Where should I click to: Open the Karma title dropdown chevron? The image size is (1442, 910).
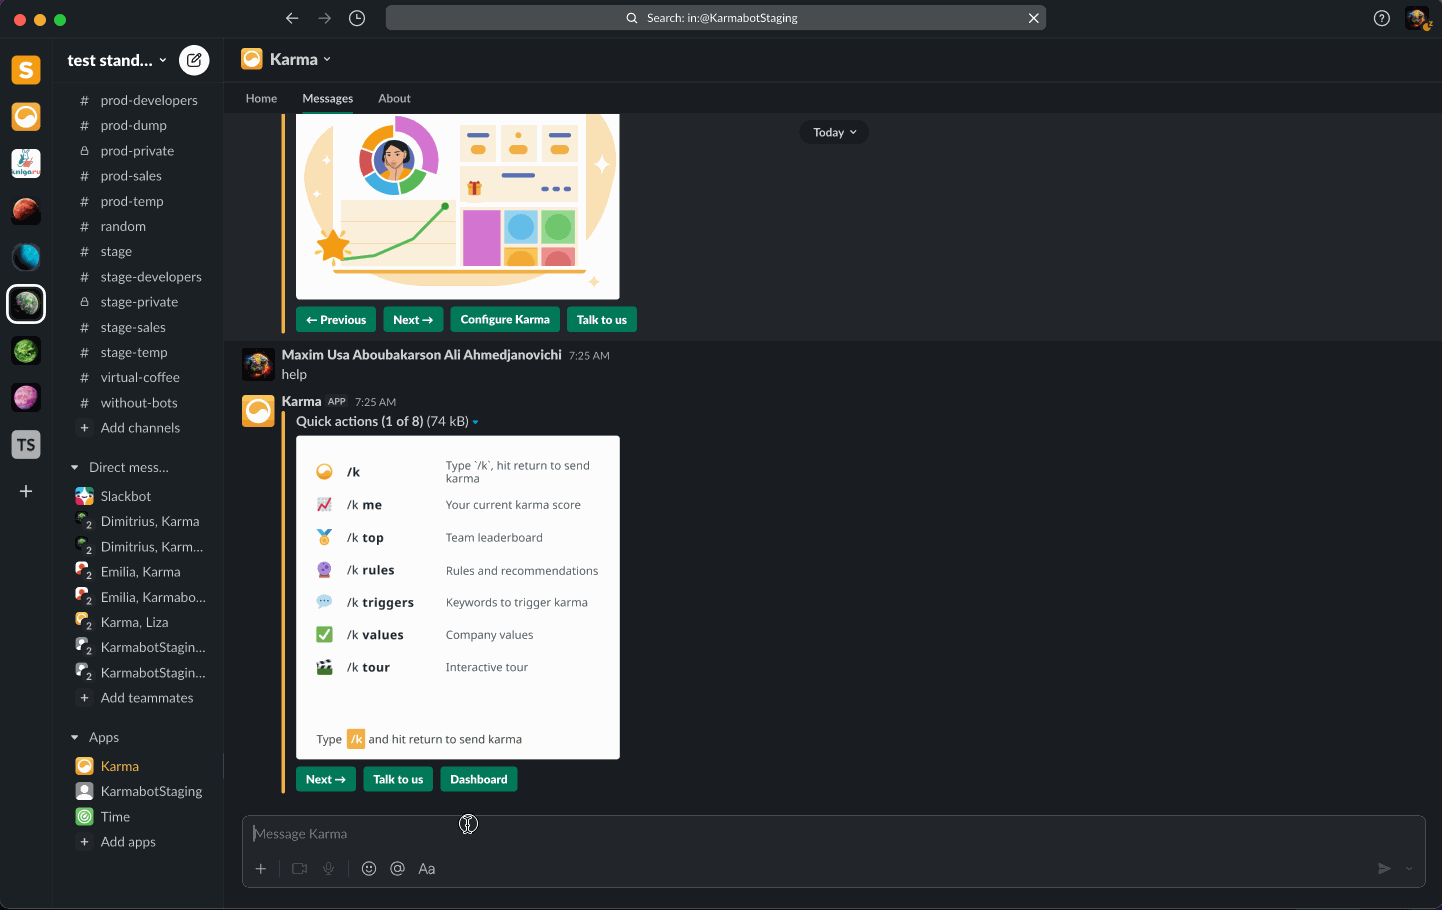[x=327, y=59]
